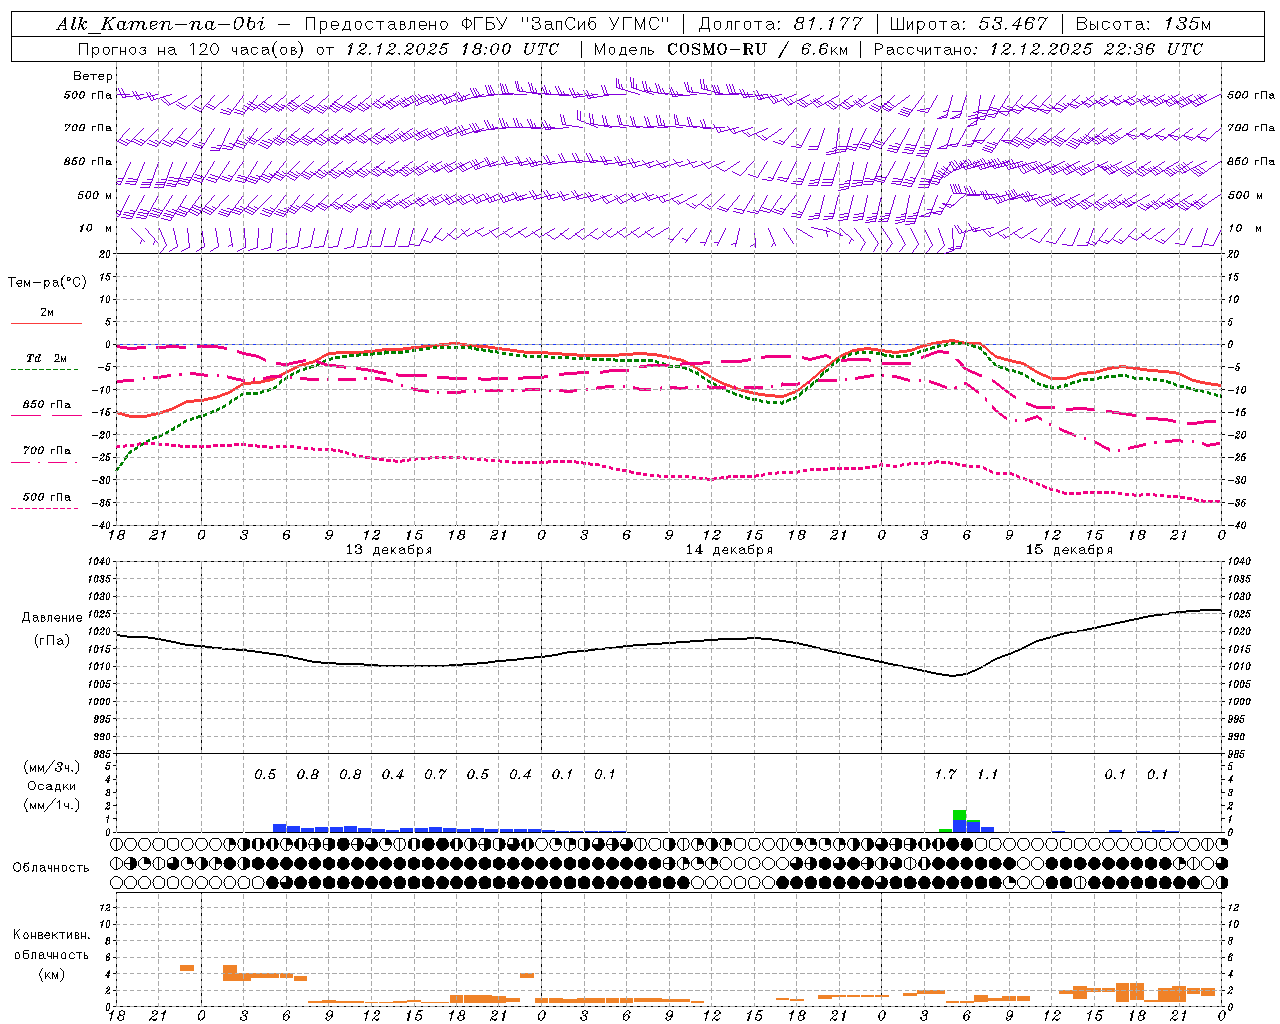
Task: Click the latitude value Широта: 53.467
Action: (x=968, y=24)
